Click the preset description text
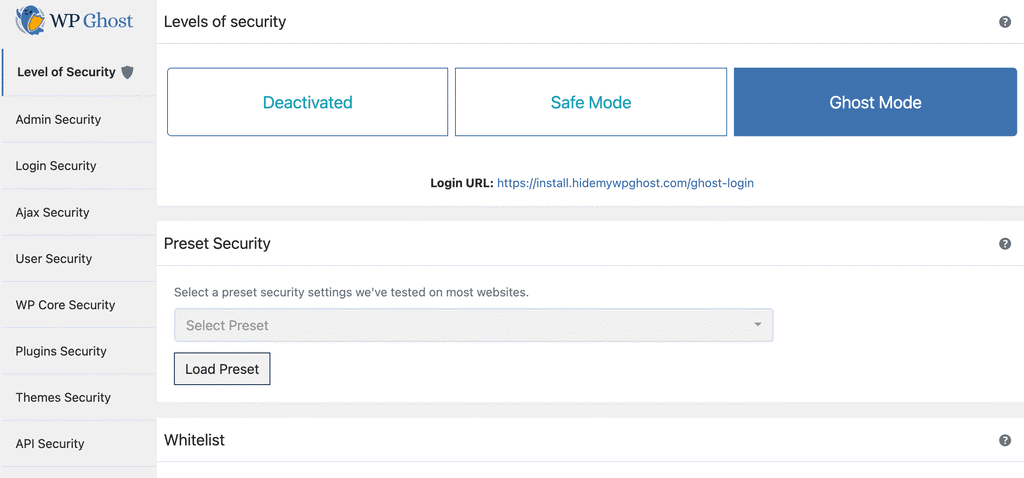The height and width of the screenshot is (478, 1024). click(x=351, y=293)
